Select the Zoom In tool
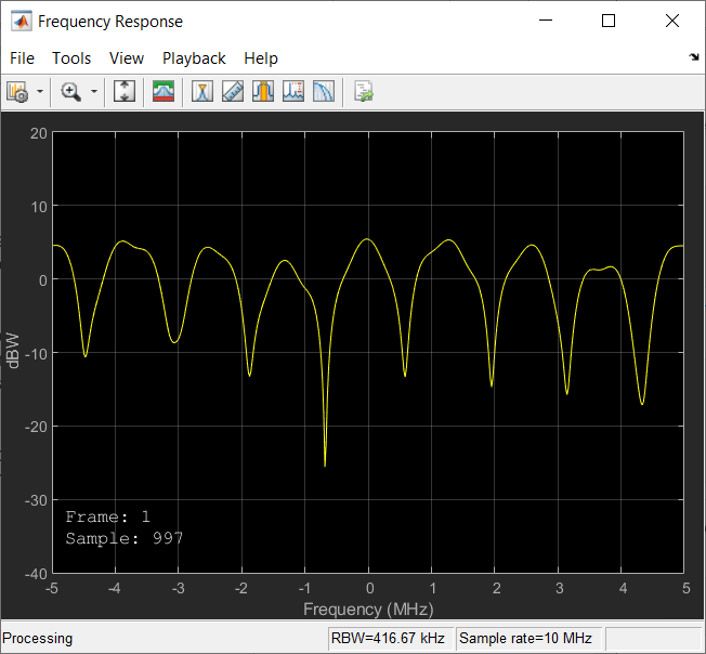Screen dimensions: 706x654 (71, 92)
